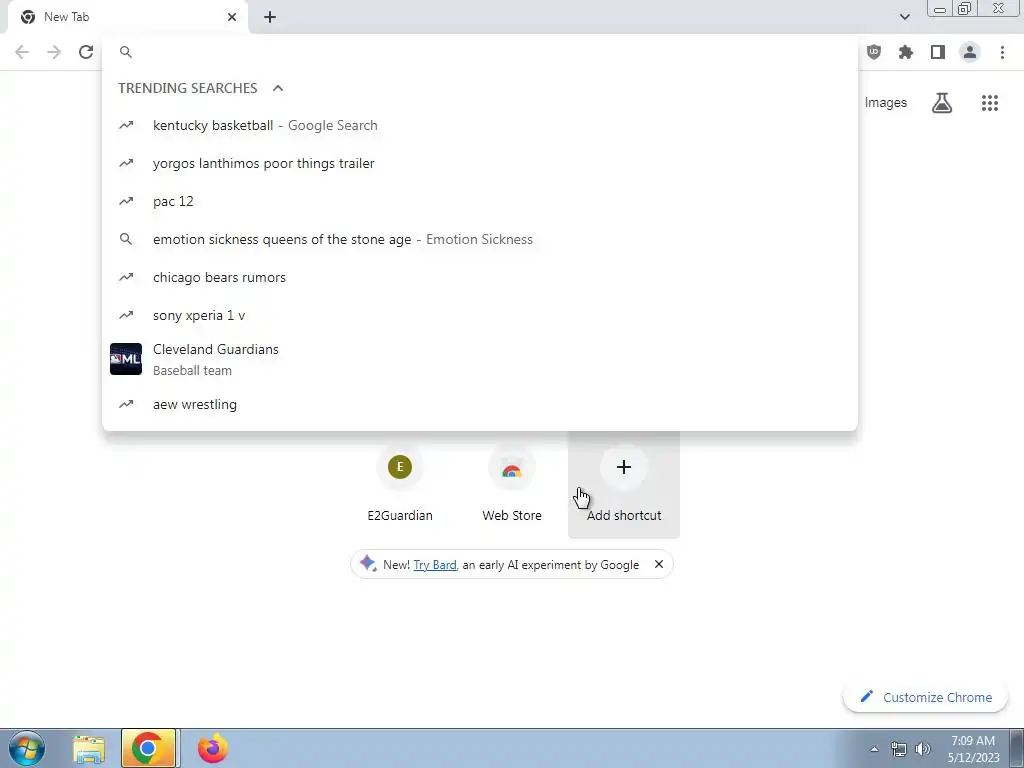
Task: Reload the page with refresh icon
Action: coord(86,52)
